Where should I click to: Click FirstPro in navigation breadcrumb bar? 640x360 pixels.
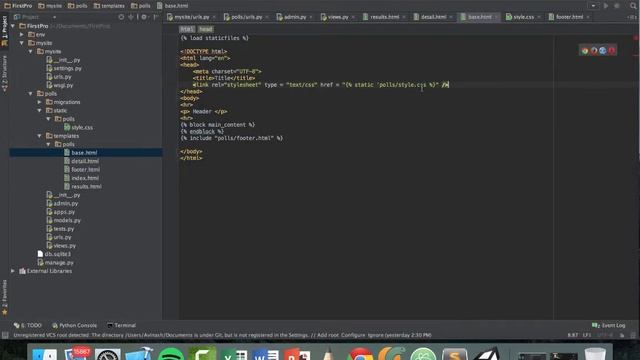pos(18,6)
